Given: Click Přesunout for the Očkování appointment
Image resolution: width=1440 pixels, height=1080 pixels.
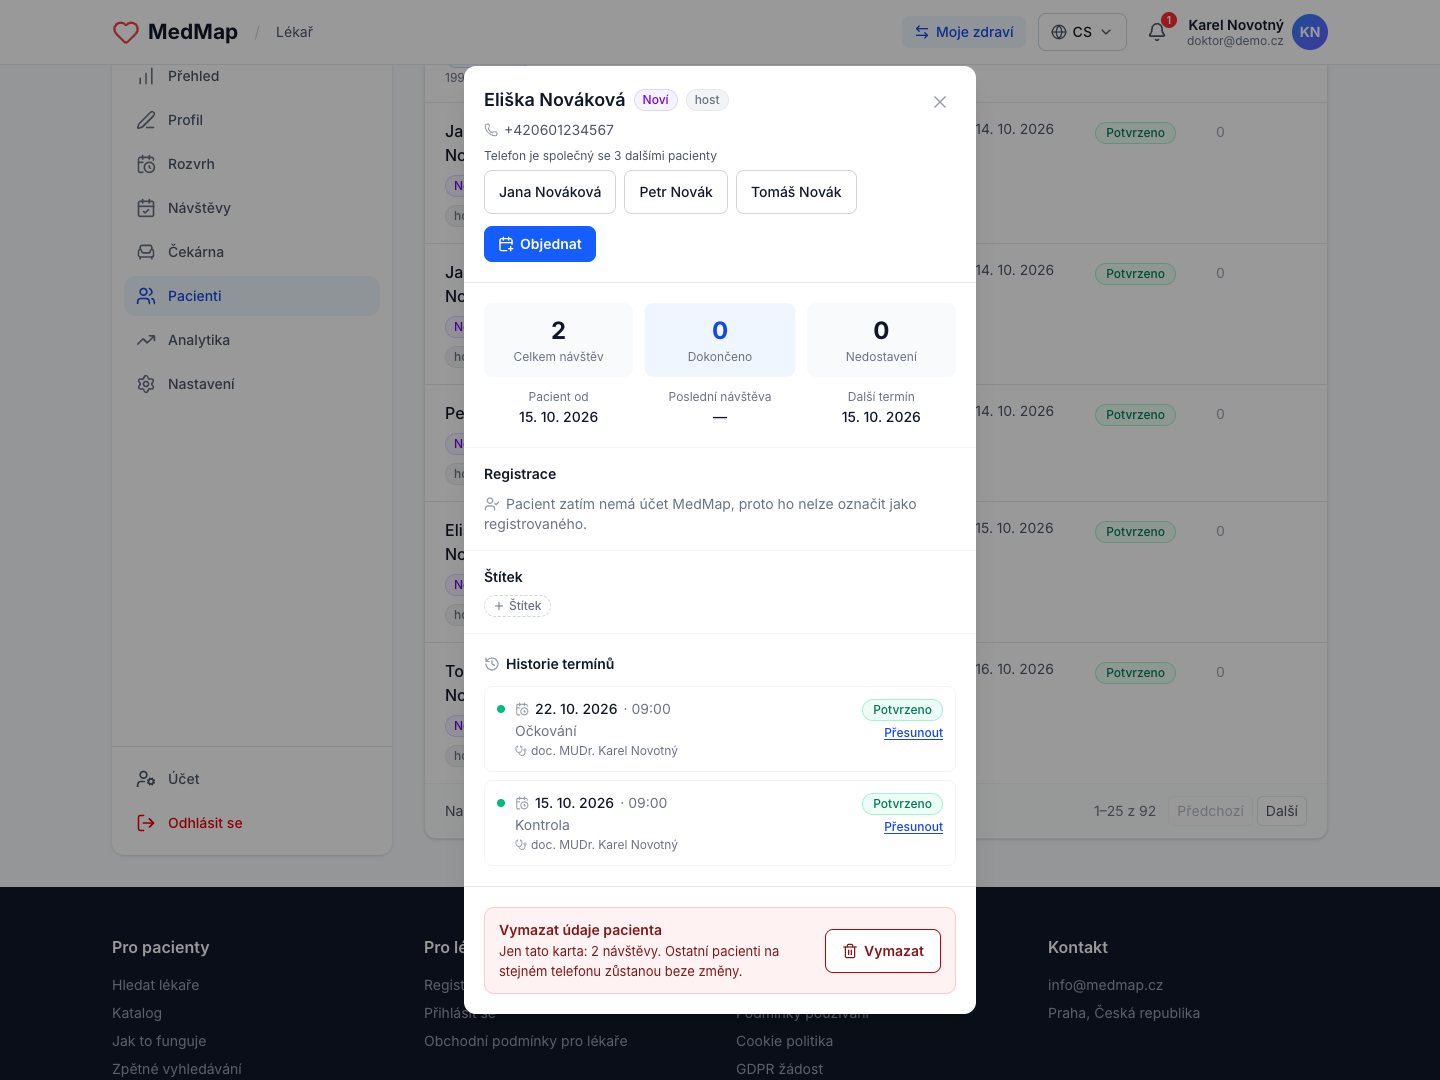Looking at the screenshot, I should pos(913,733).
